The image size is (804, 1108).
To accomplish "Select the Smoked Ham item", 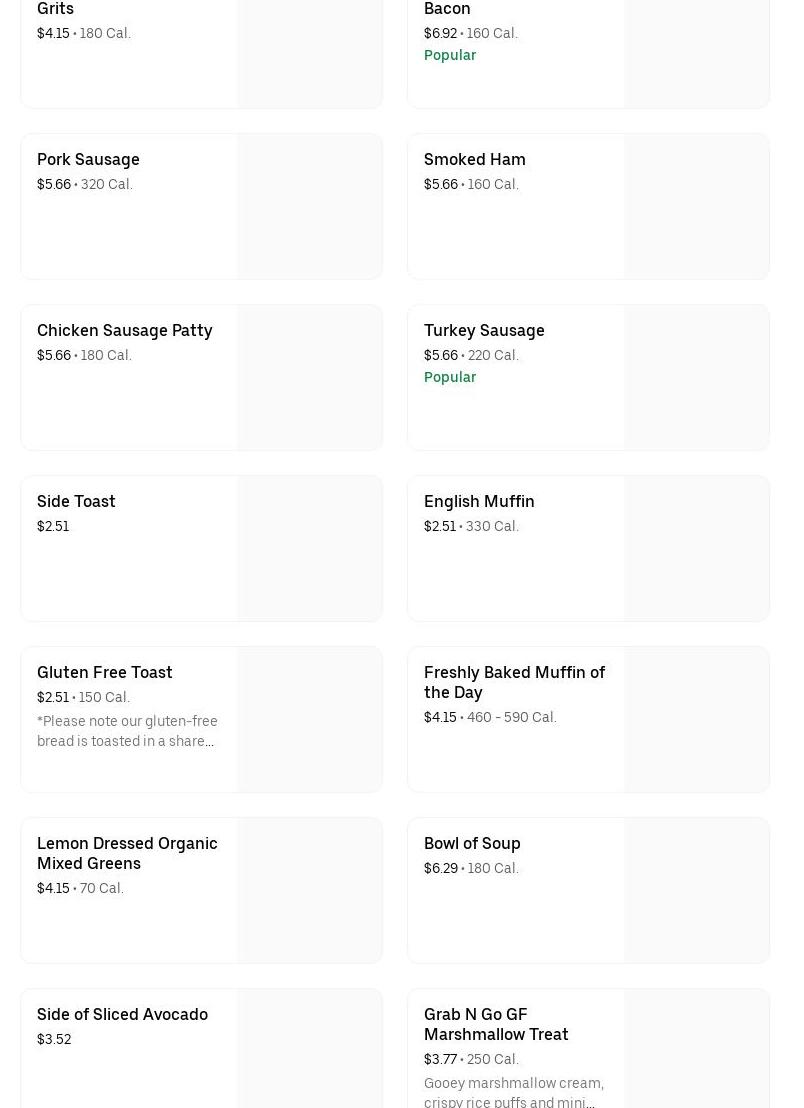I will pos(474,159).
